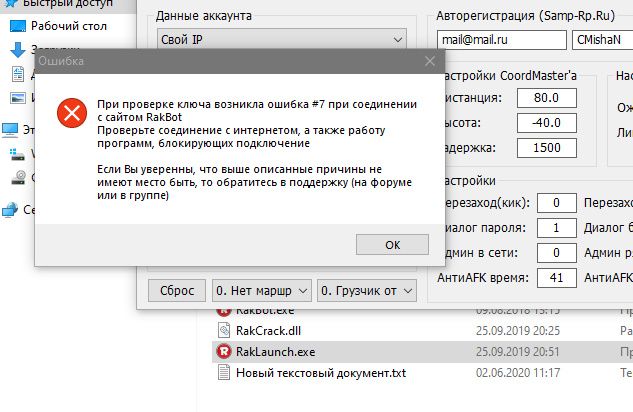Open the Pictures icon in sidebar

tap(18, 98)
